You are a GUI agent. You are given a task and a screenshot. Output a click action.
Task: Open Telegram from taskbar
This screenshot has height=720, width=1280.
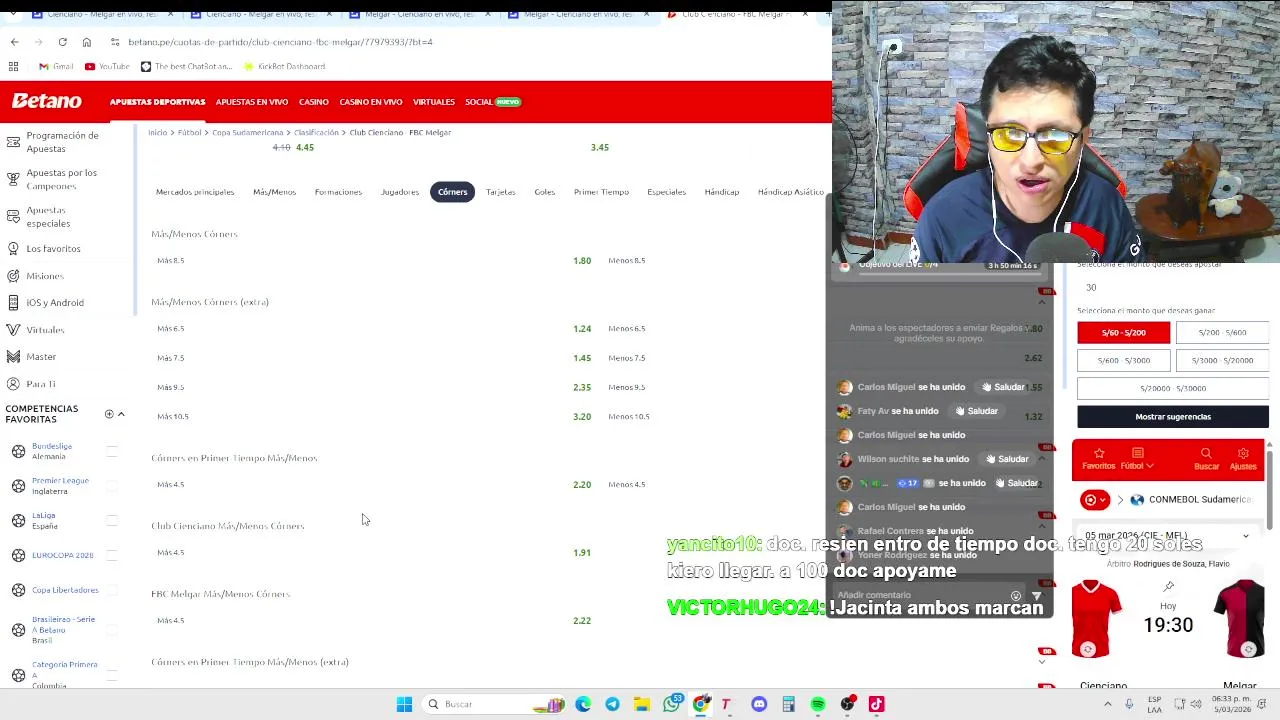click(x=612, y=704)
